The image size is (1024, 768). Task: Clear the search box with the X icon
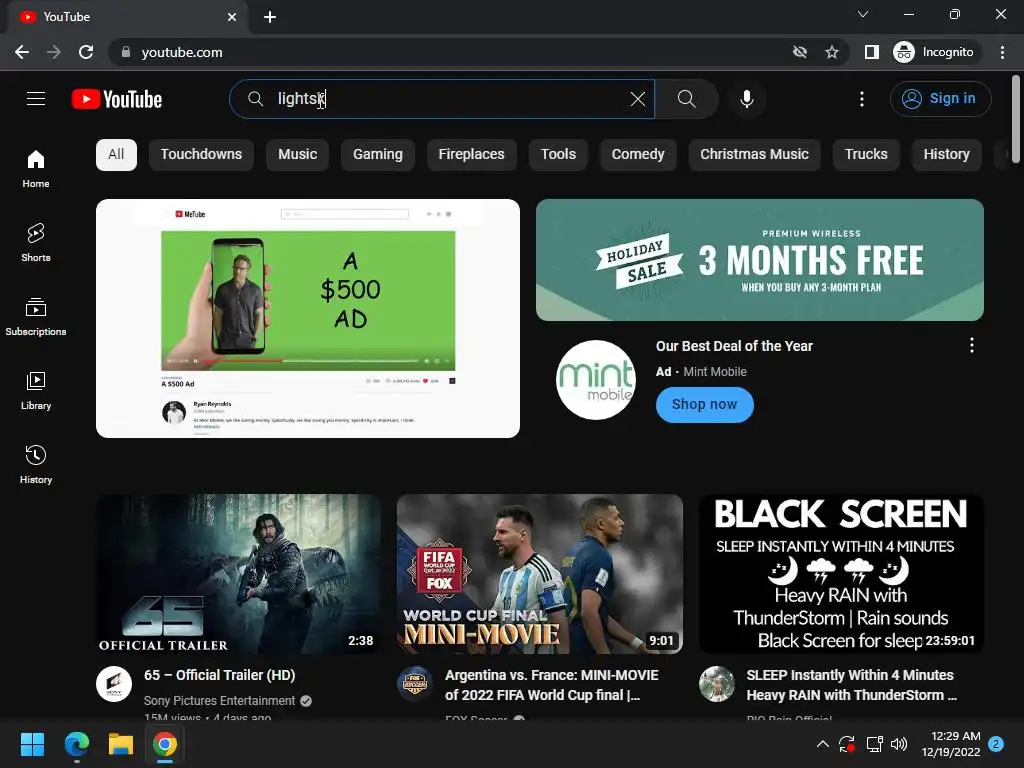pos(637,99)
